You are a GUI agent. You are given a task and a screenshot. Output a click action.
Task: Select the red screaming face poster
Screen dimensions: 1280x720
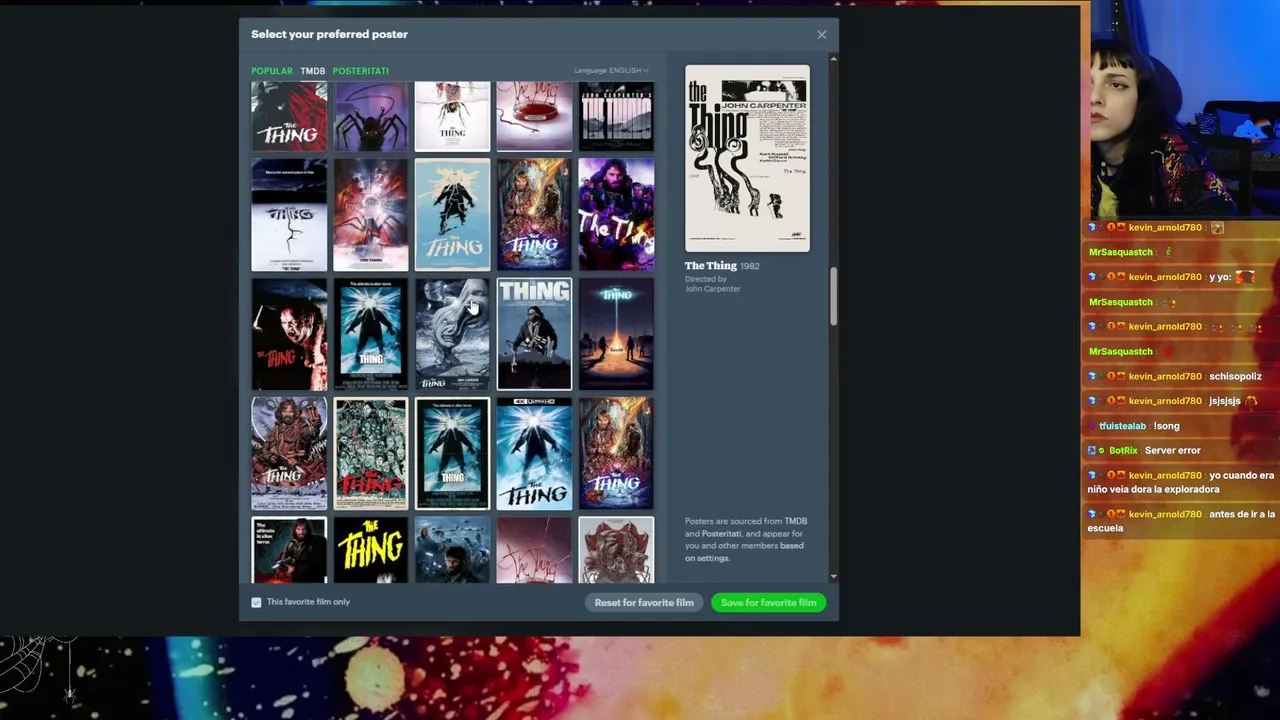pos(289,334)
